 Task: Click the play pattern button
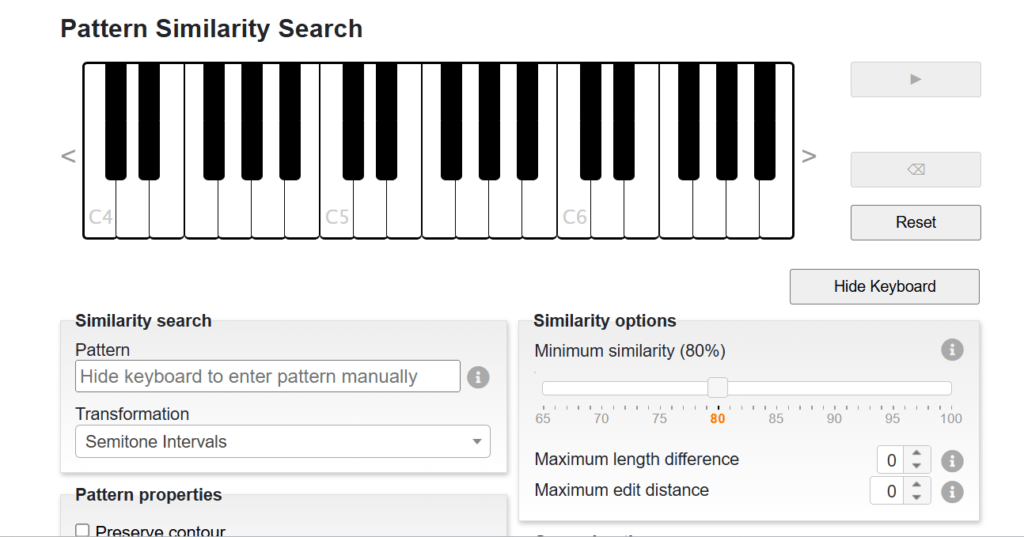coord(915,80)
